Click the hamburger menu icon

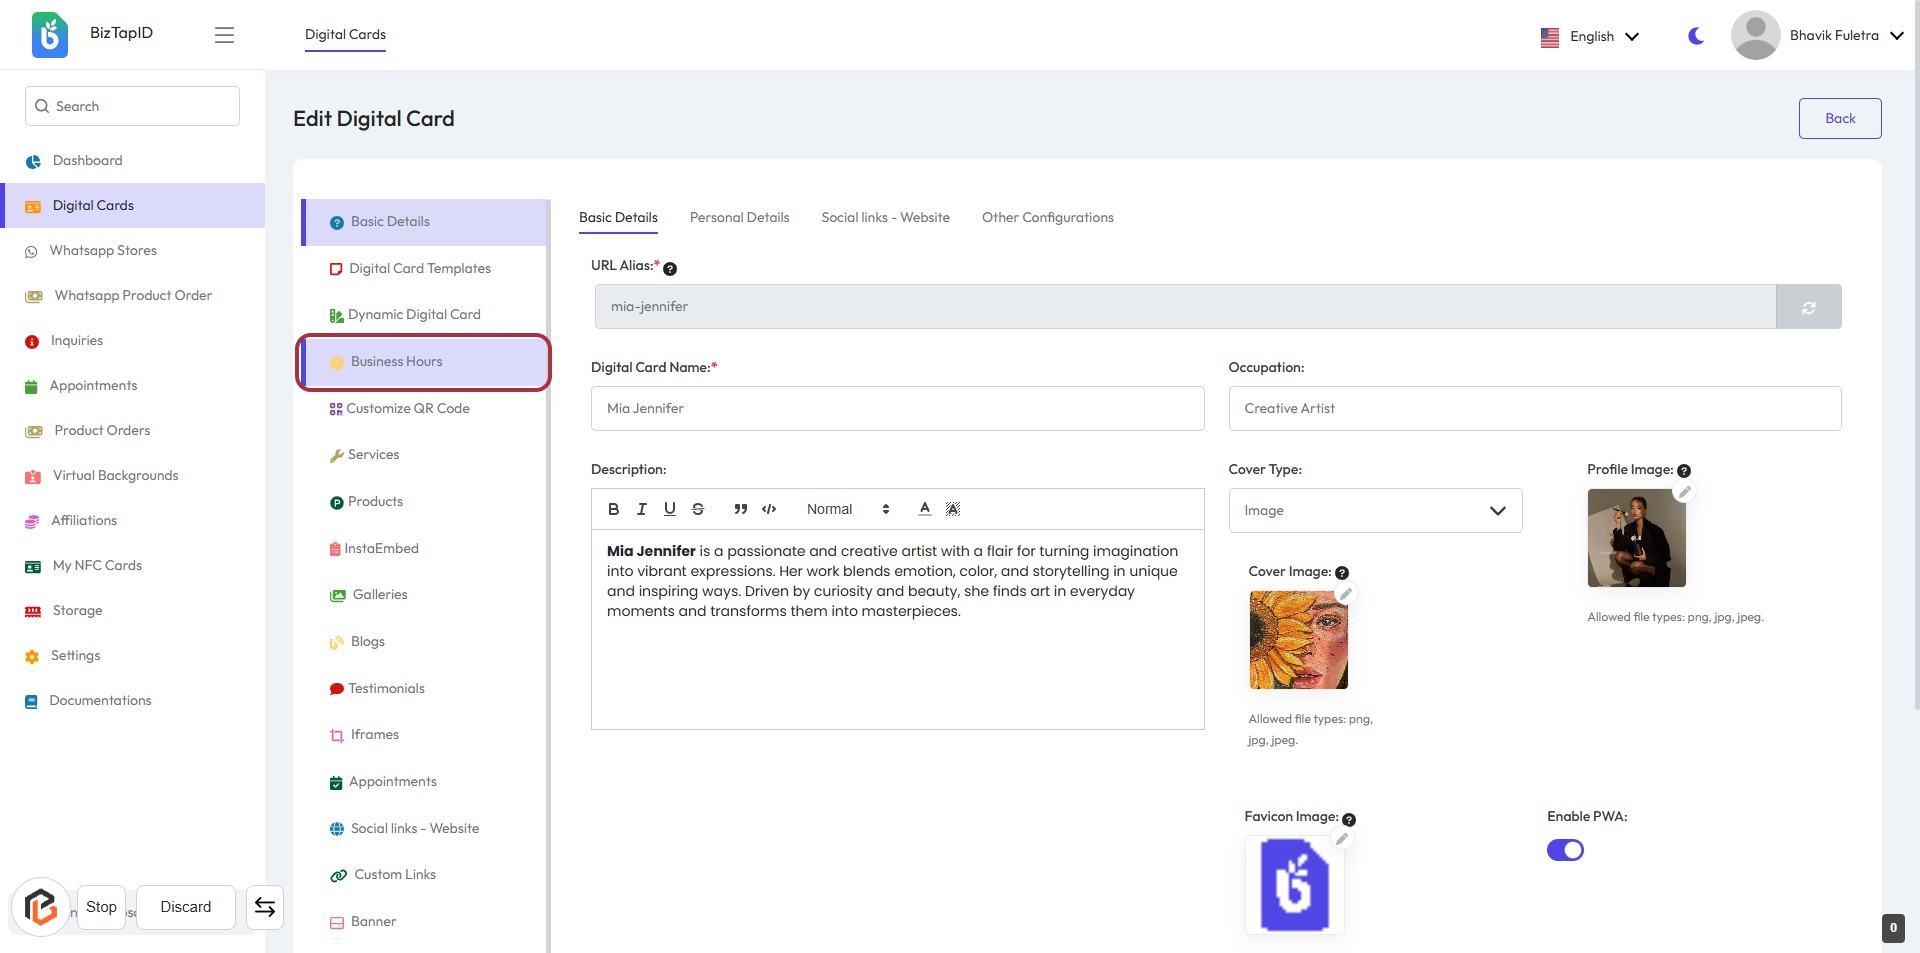pyautogui.click(x=224, y=35)
